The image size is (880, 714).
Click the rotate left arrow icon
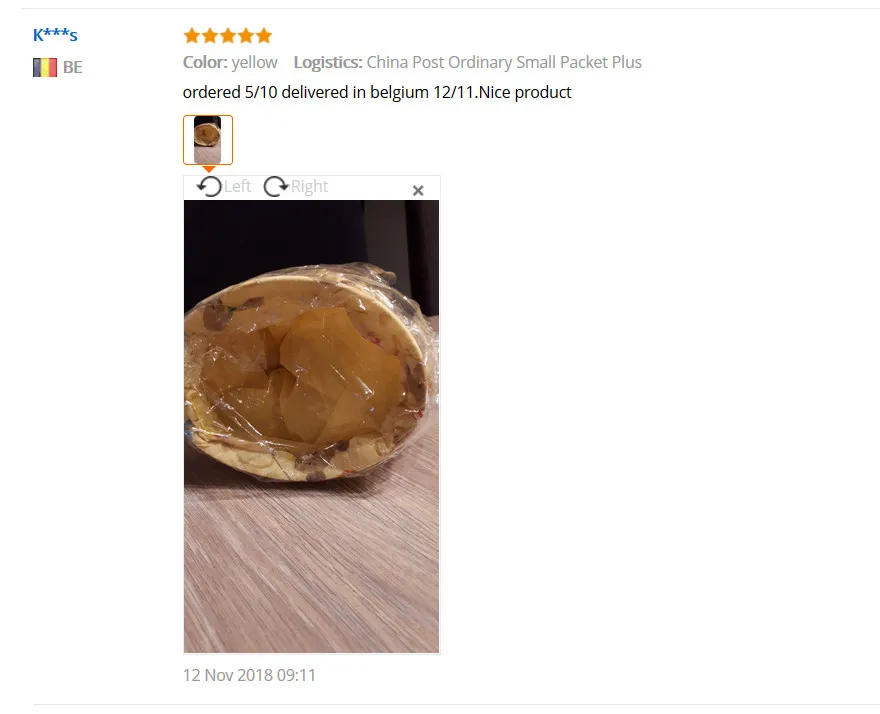pyautogui.click(x=209, y=186)
